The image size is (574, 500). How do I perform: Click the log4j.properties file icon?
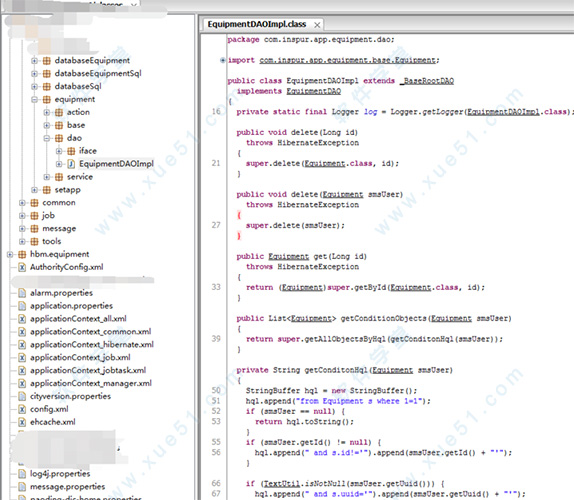click(x=22, y=474)
